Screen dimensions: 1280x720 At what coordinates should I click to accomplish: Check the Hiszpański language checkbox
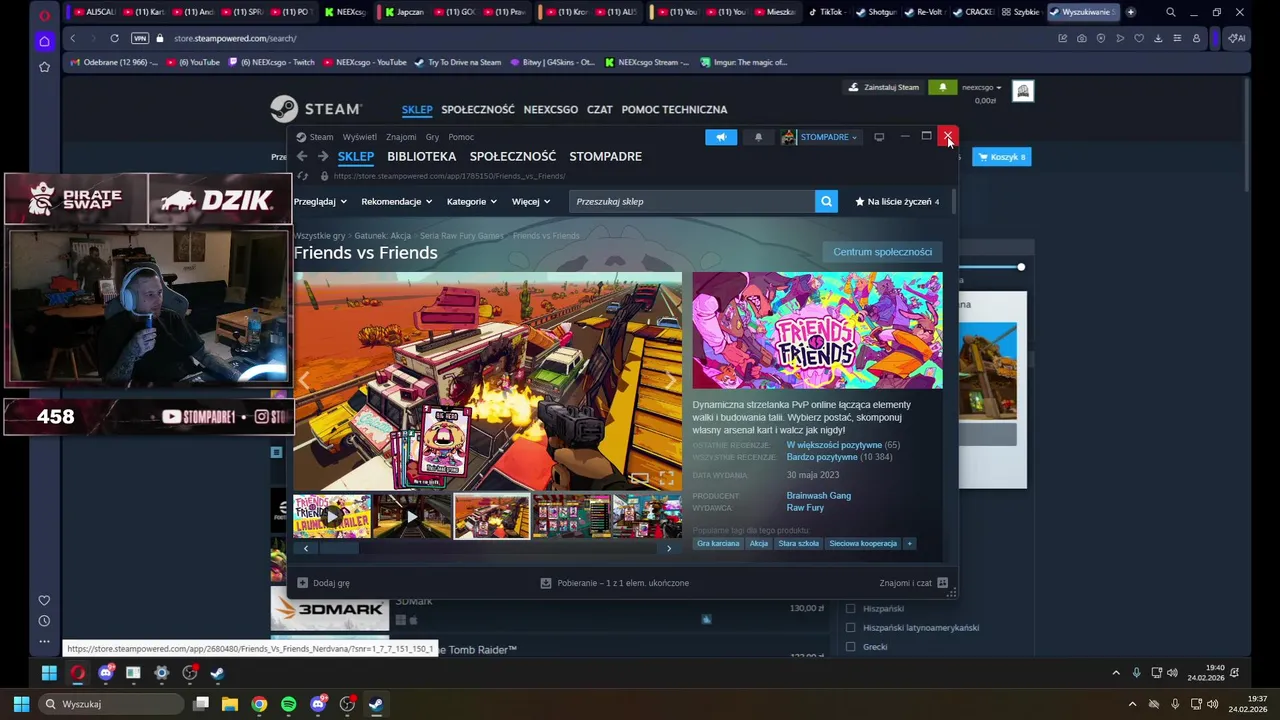pos(851,608)
